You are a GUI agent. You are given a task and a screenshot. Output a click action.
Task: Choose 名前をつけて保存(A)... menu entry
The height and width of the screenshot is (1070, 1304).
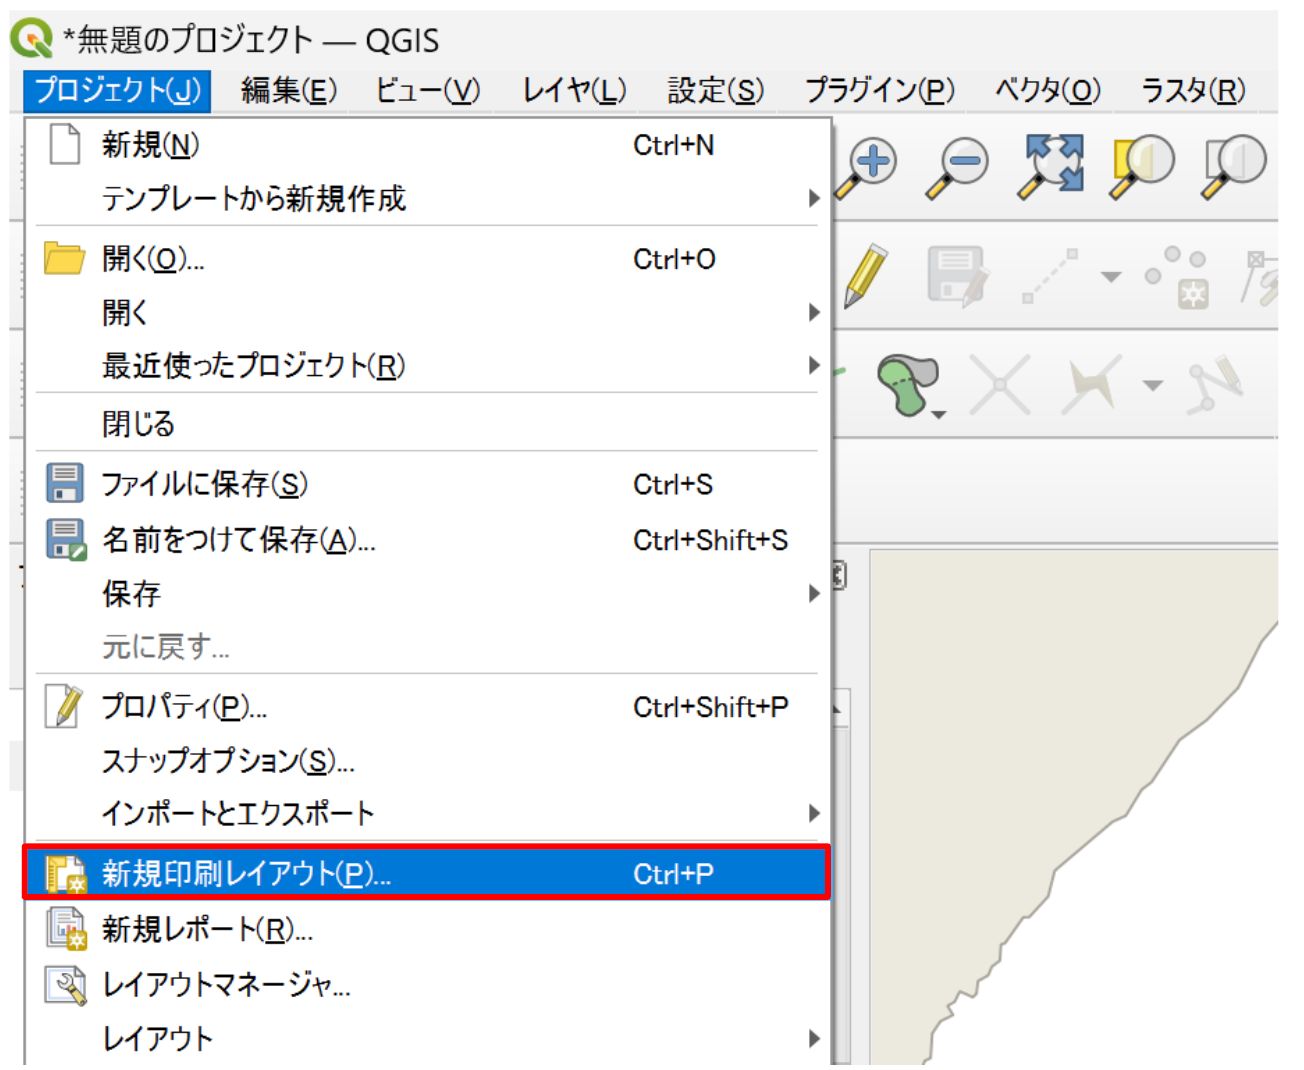(x=428, y=540)
